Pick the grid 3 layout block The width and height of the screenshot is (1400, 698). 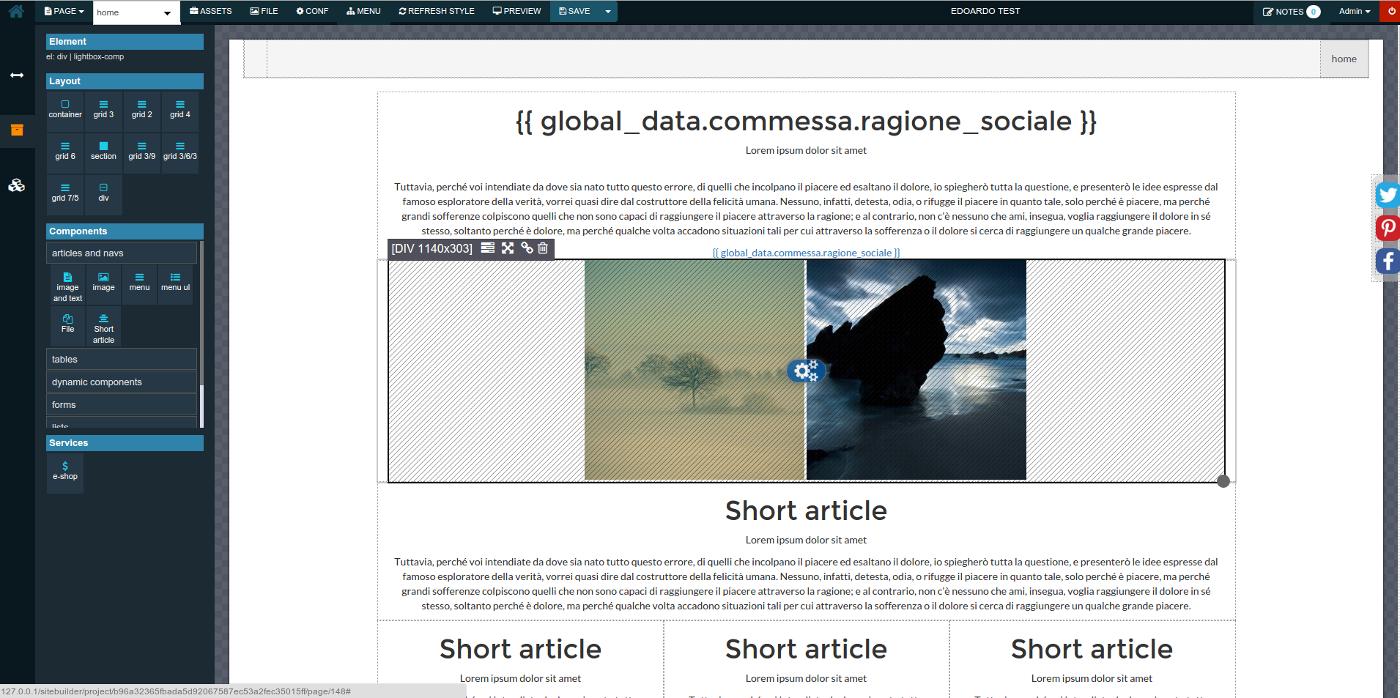point(103,109)
